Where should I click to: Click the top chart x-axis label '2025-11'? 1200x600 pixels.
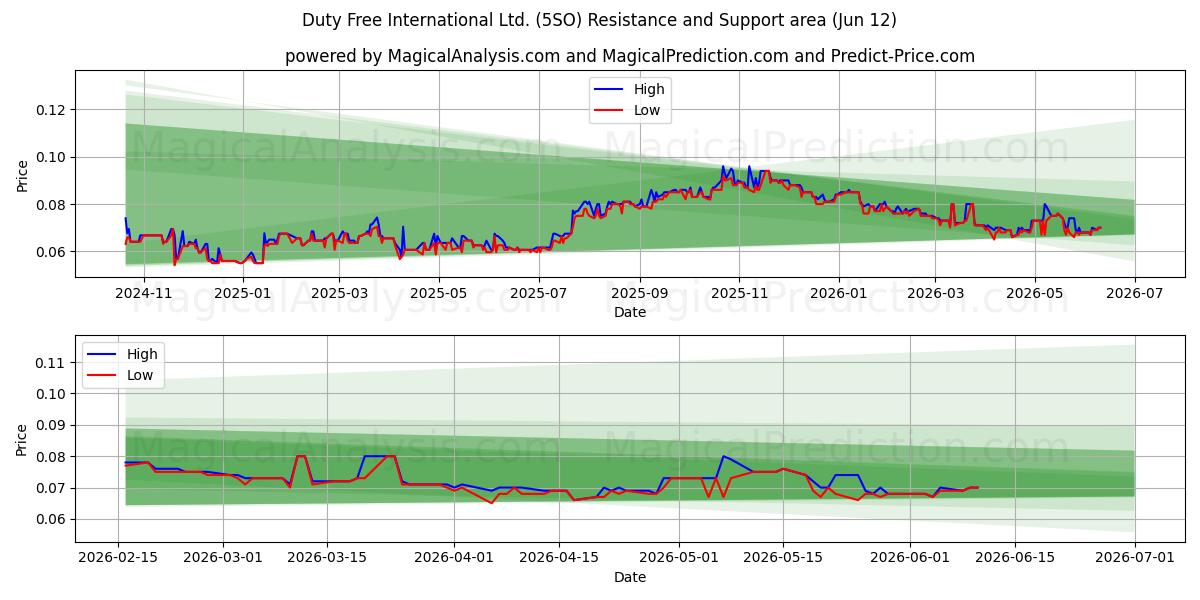click(739, 293)
